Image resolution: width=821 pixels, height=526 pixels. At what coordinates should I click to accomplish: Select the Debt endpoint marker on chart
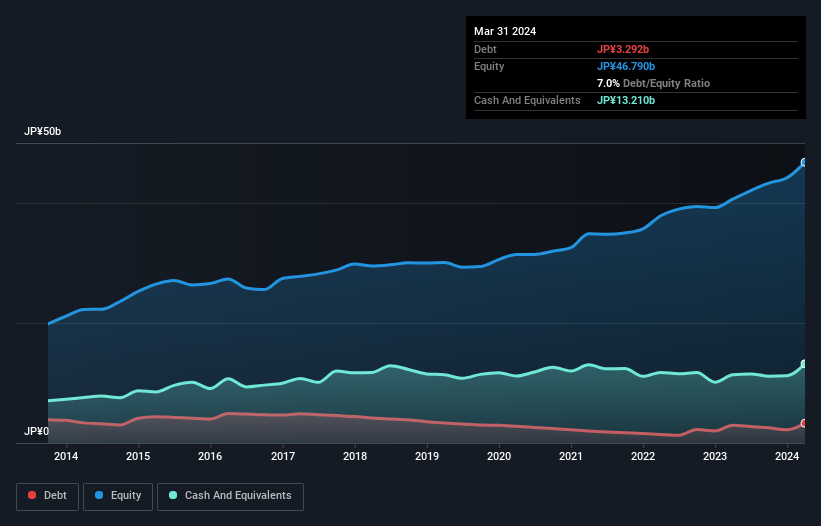click(804, 423)
